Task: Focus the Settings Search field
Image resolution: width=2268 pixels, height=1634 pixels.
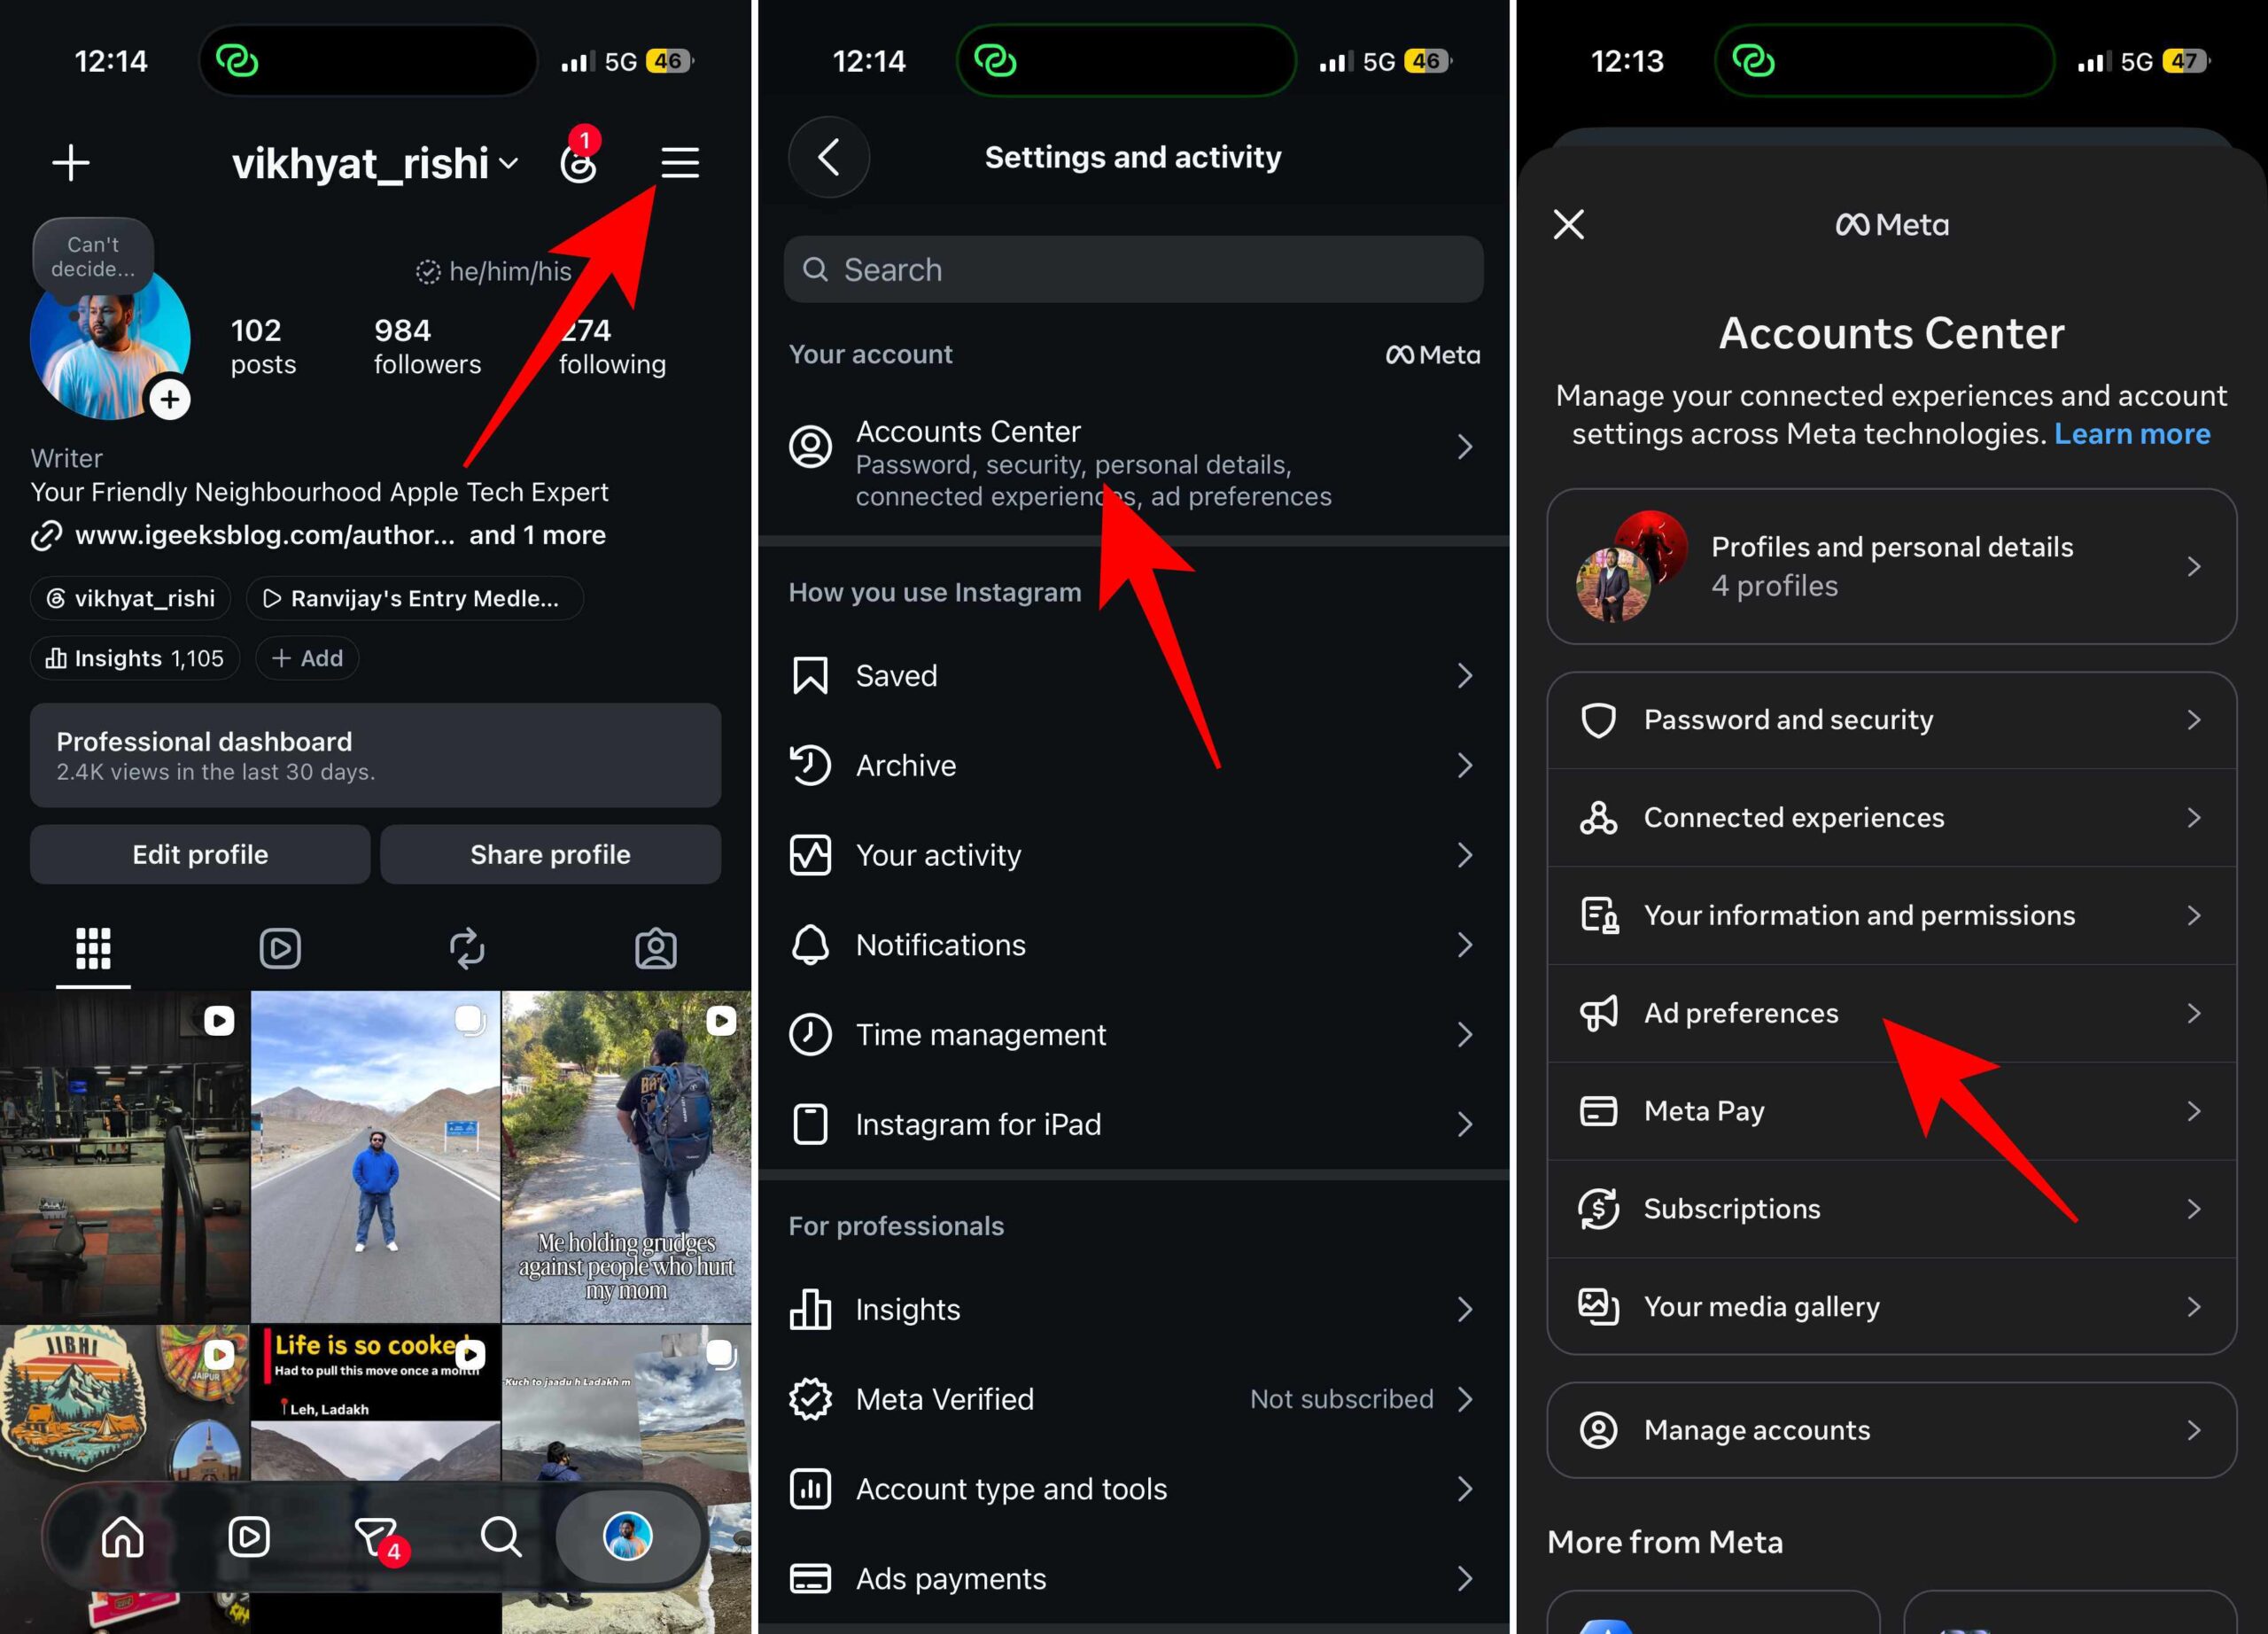Action: 1133,269
